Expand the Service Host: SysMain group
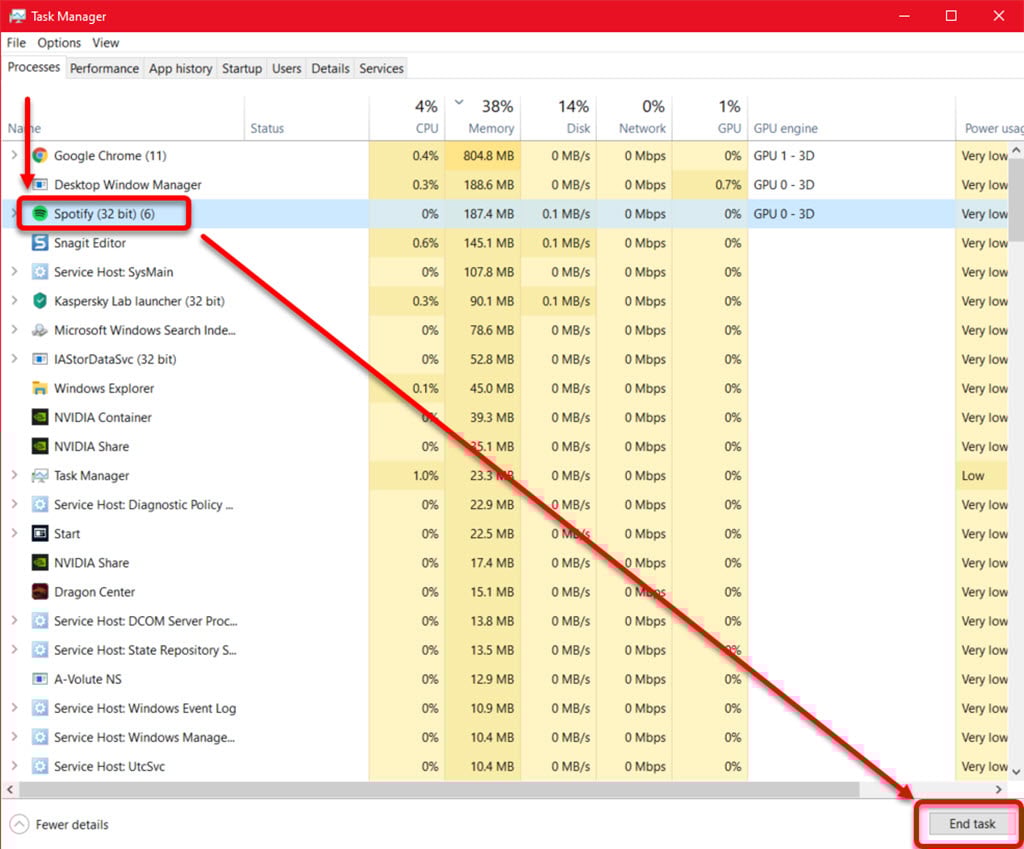This screenshot has width=1024, height=849. tap(14, 272)
